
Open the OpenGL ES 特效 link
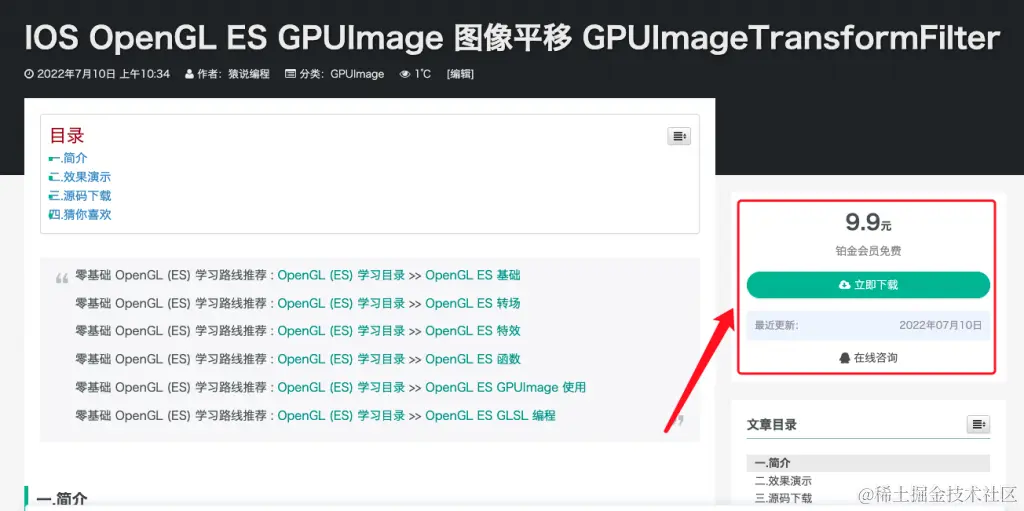(473, 331)
